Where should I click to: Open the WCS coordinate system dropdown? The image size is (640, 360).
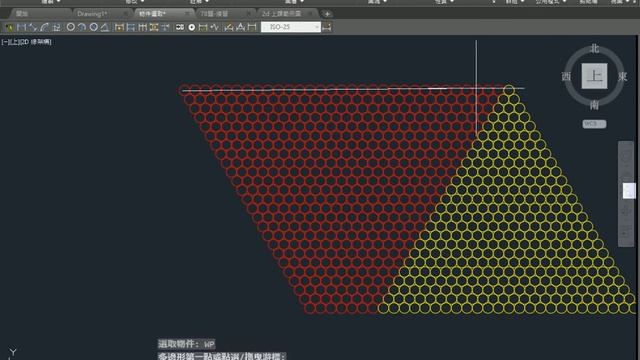pyautogui.click(x=594, y=124)
